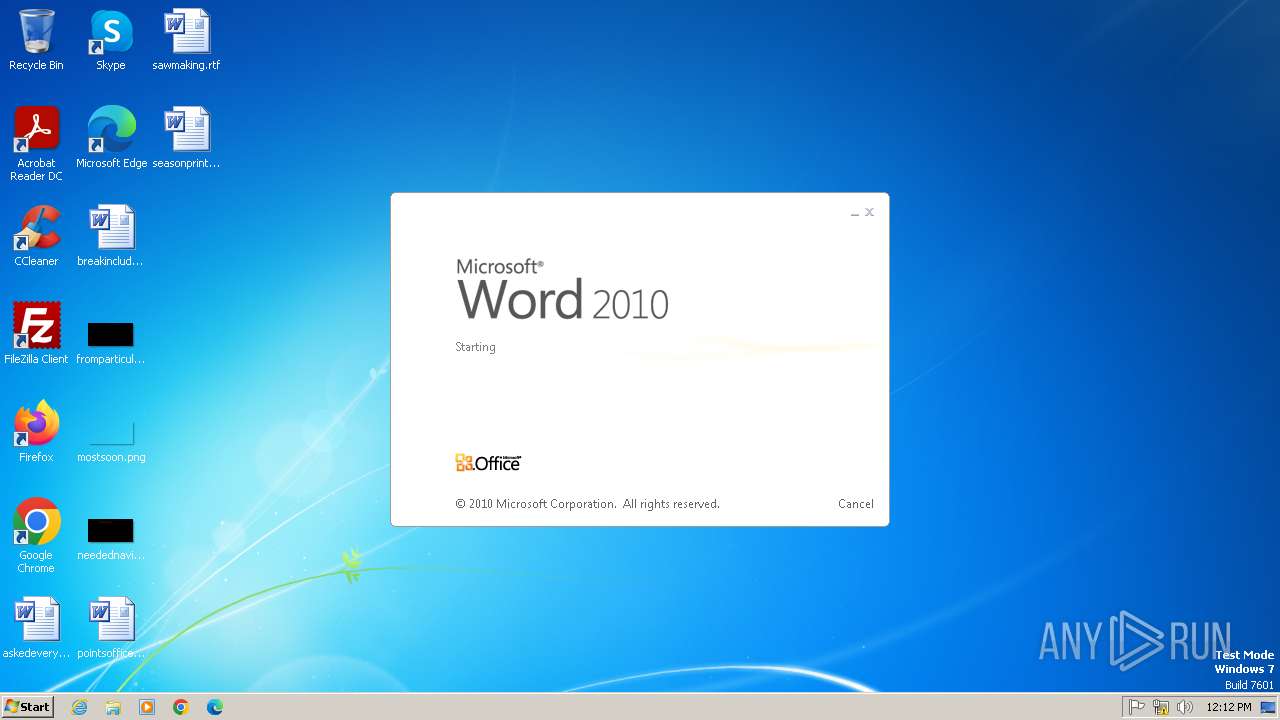This screenshot has width=1280, height=720.
Task: Click the 2010 Microsoft Corporation copyright text
Action: pos(587,504)
